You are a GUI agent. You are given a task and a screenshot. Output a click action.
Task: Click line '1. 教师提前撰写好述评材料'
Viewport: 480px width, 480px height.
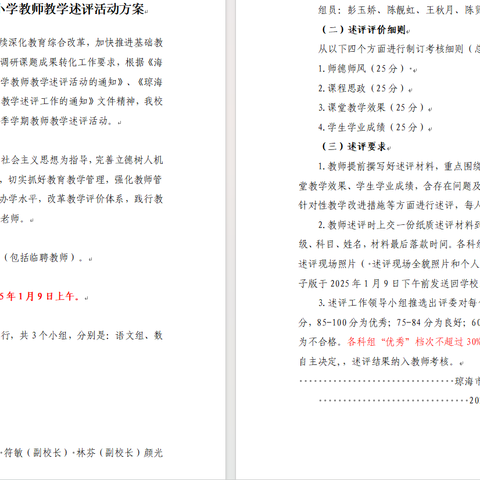click(399, 166)
